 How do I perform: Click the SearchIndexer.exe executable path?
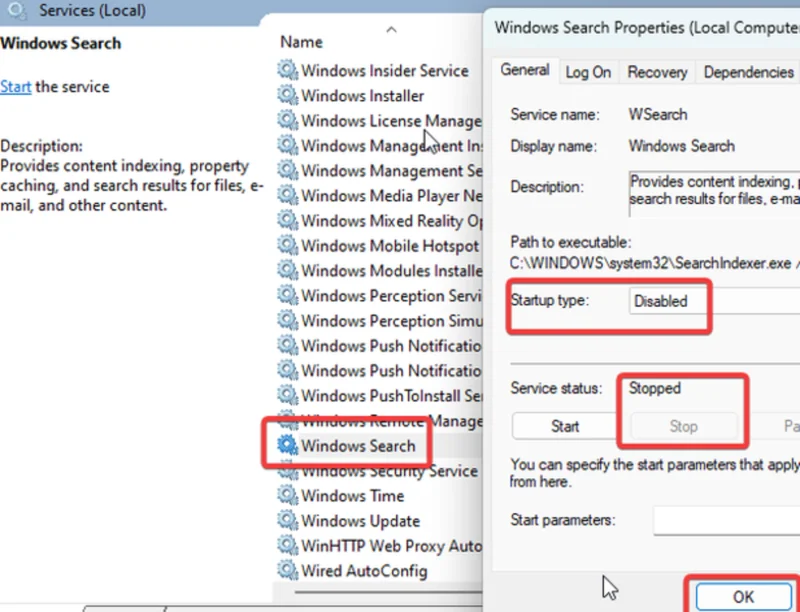click(x=655, y=263)
